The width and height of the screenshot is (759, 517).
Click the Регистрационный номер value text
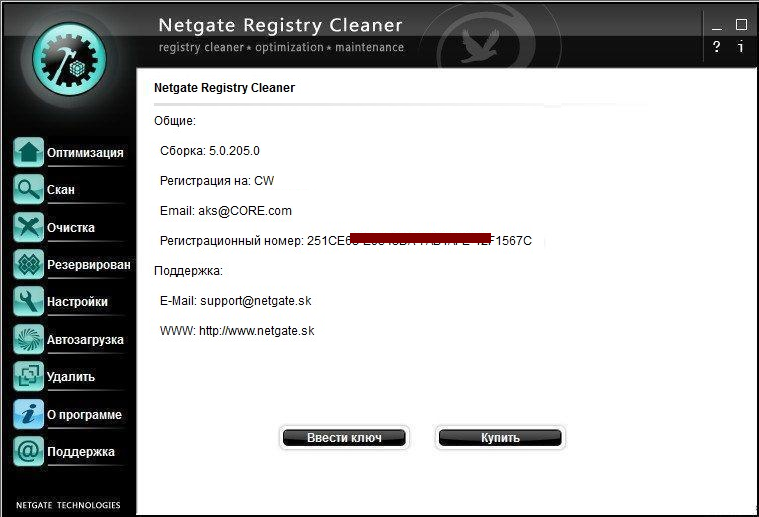coord(419,241)
